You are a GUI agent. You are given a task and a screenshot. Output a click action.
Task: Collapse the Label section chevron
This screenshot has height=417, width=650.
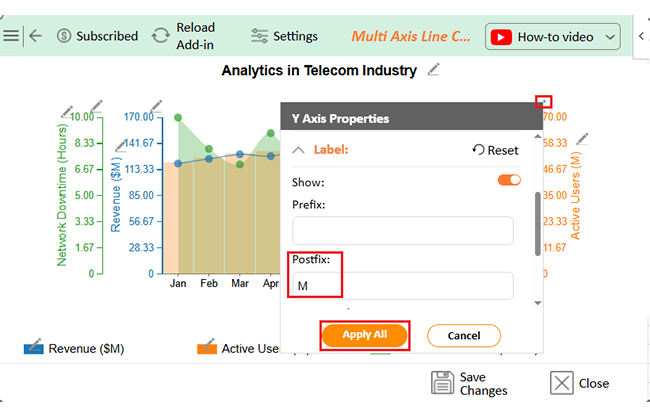tap(298, 150)
